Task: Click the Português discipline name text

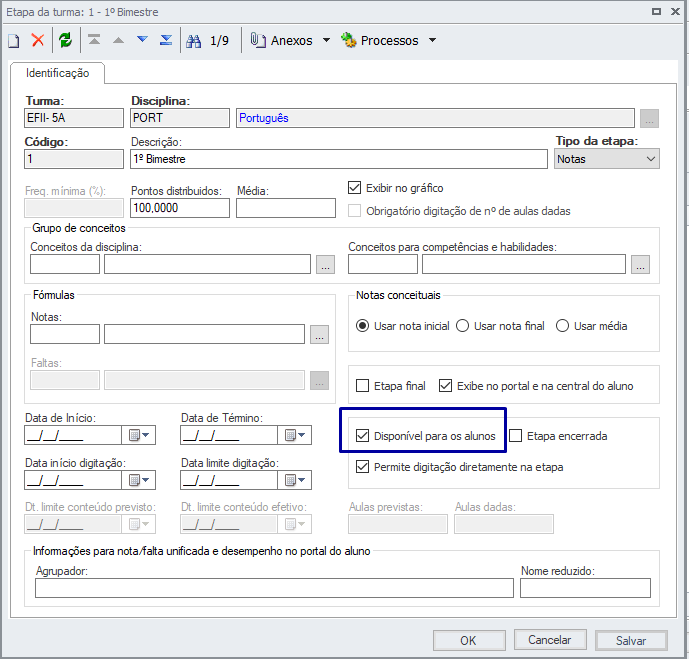Action: pos(264,118)
